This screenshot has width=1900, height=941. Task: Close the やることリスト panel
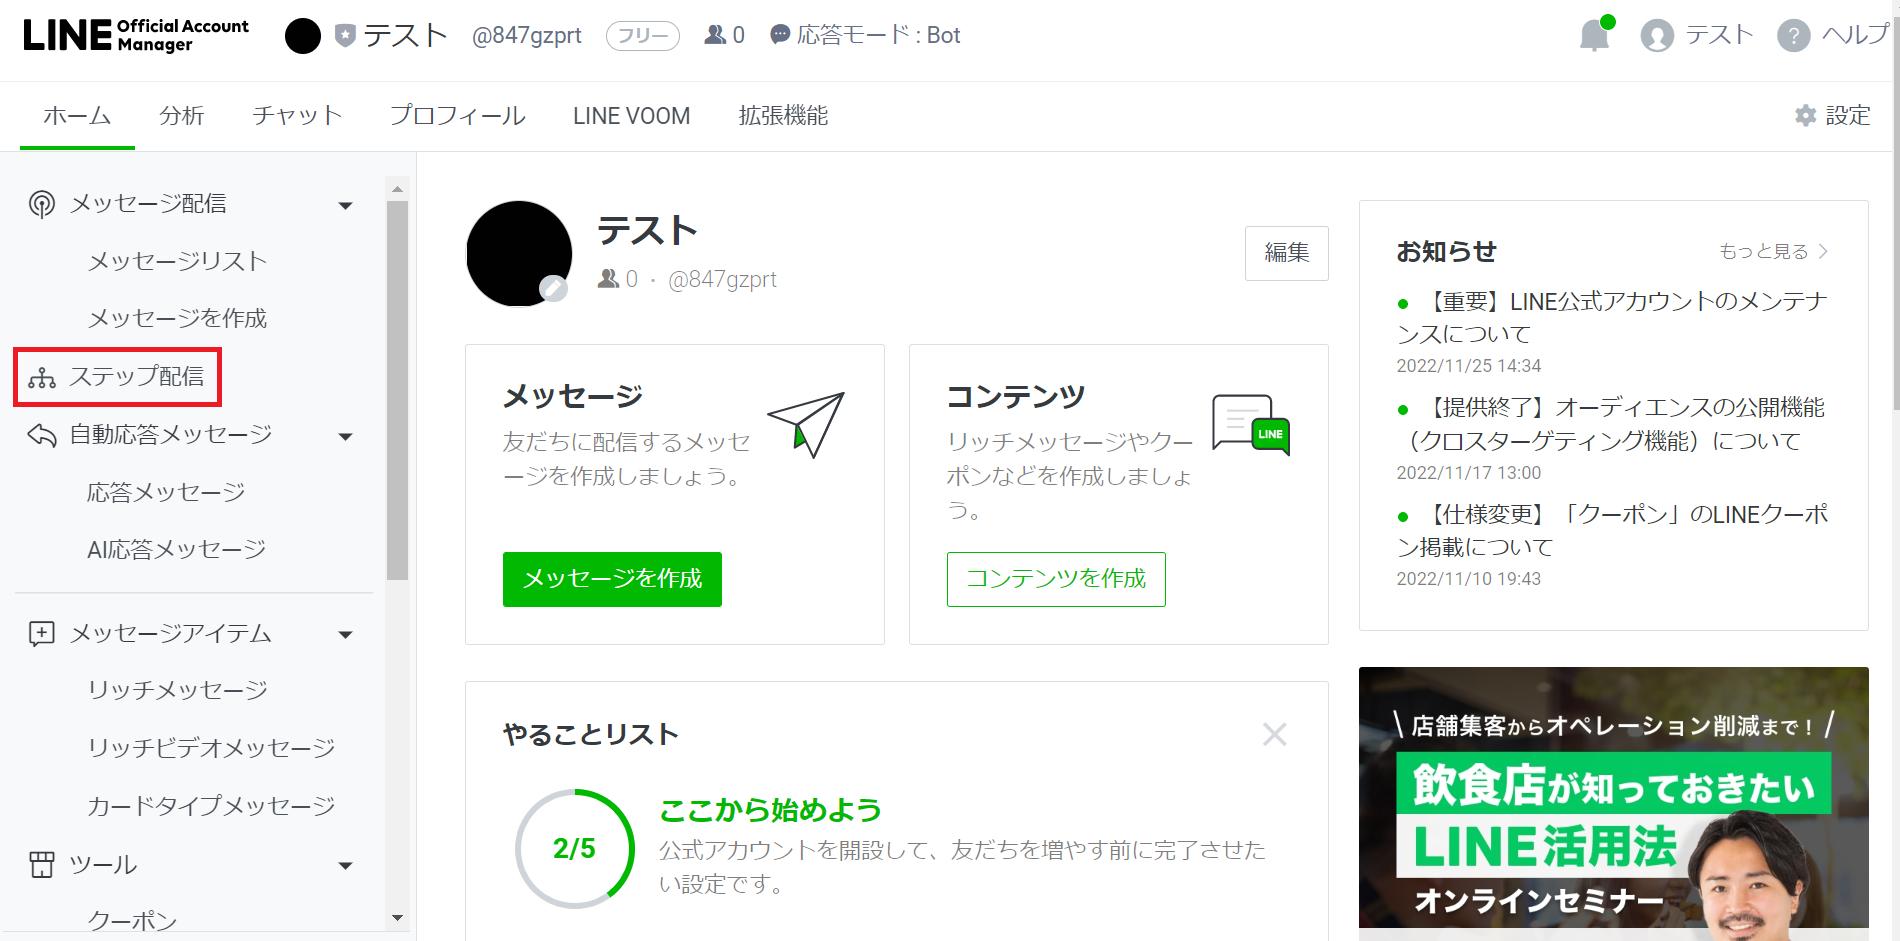click(1274, 735)
